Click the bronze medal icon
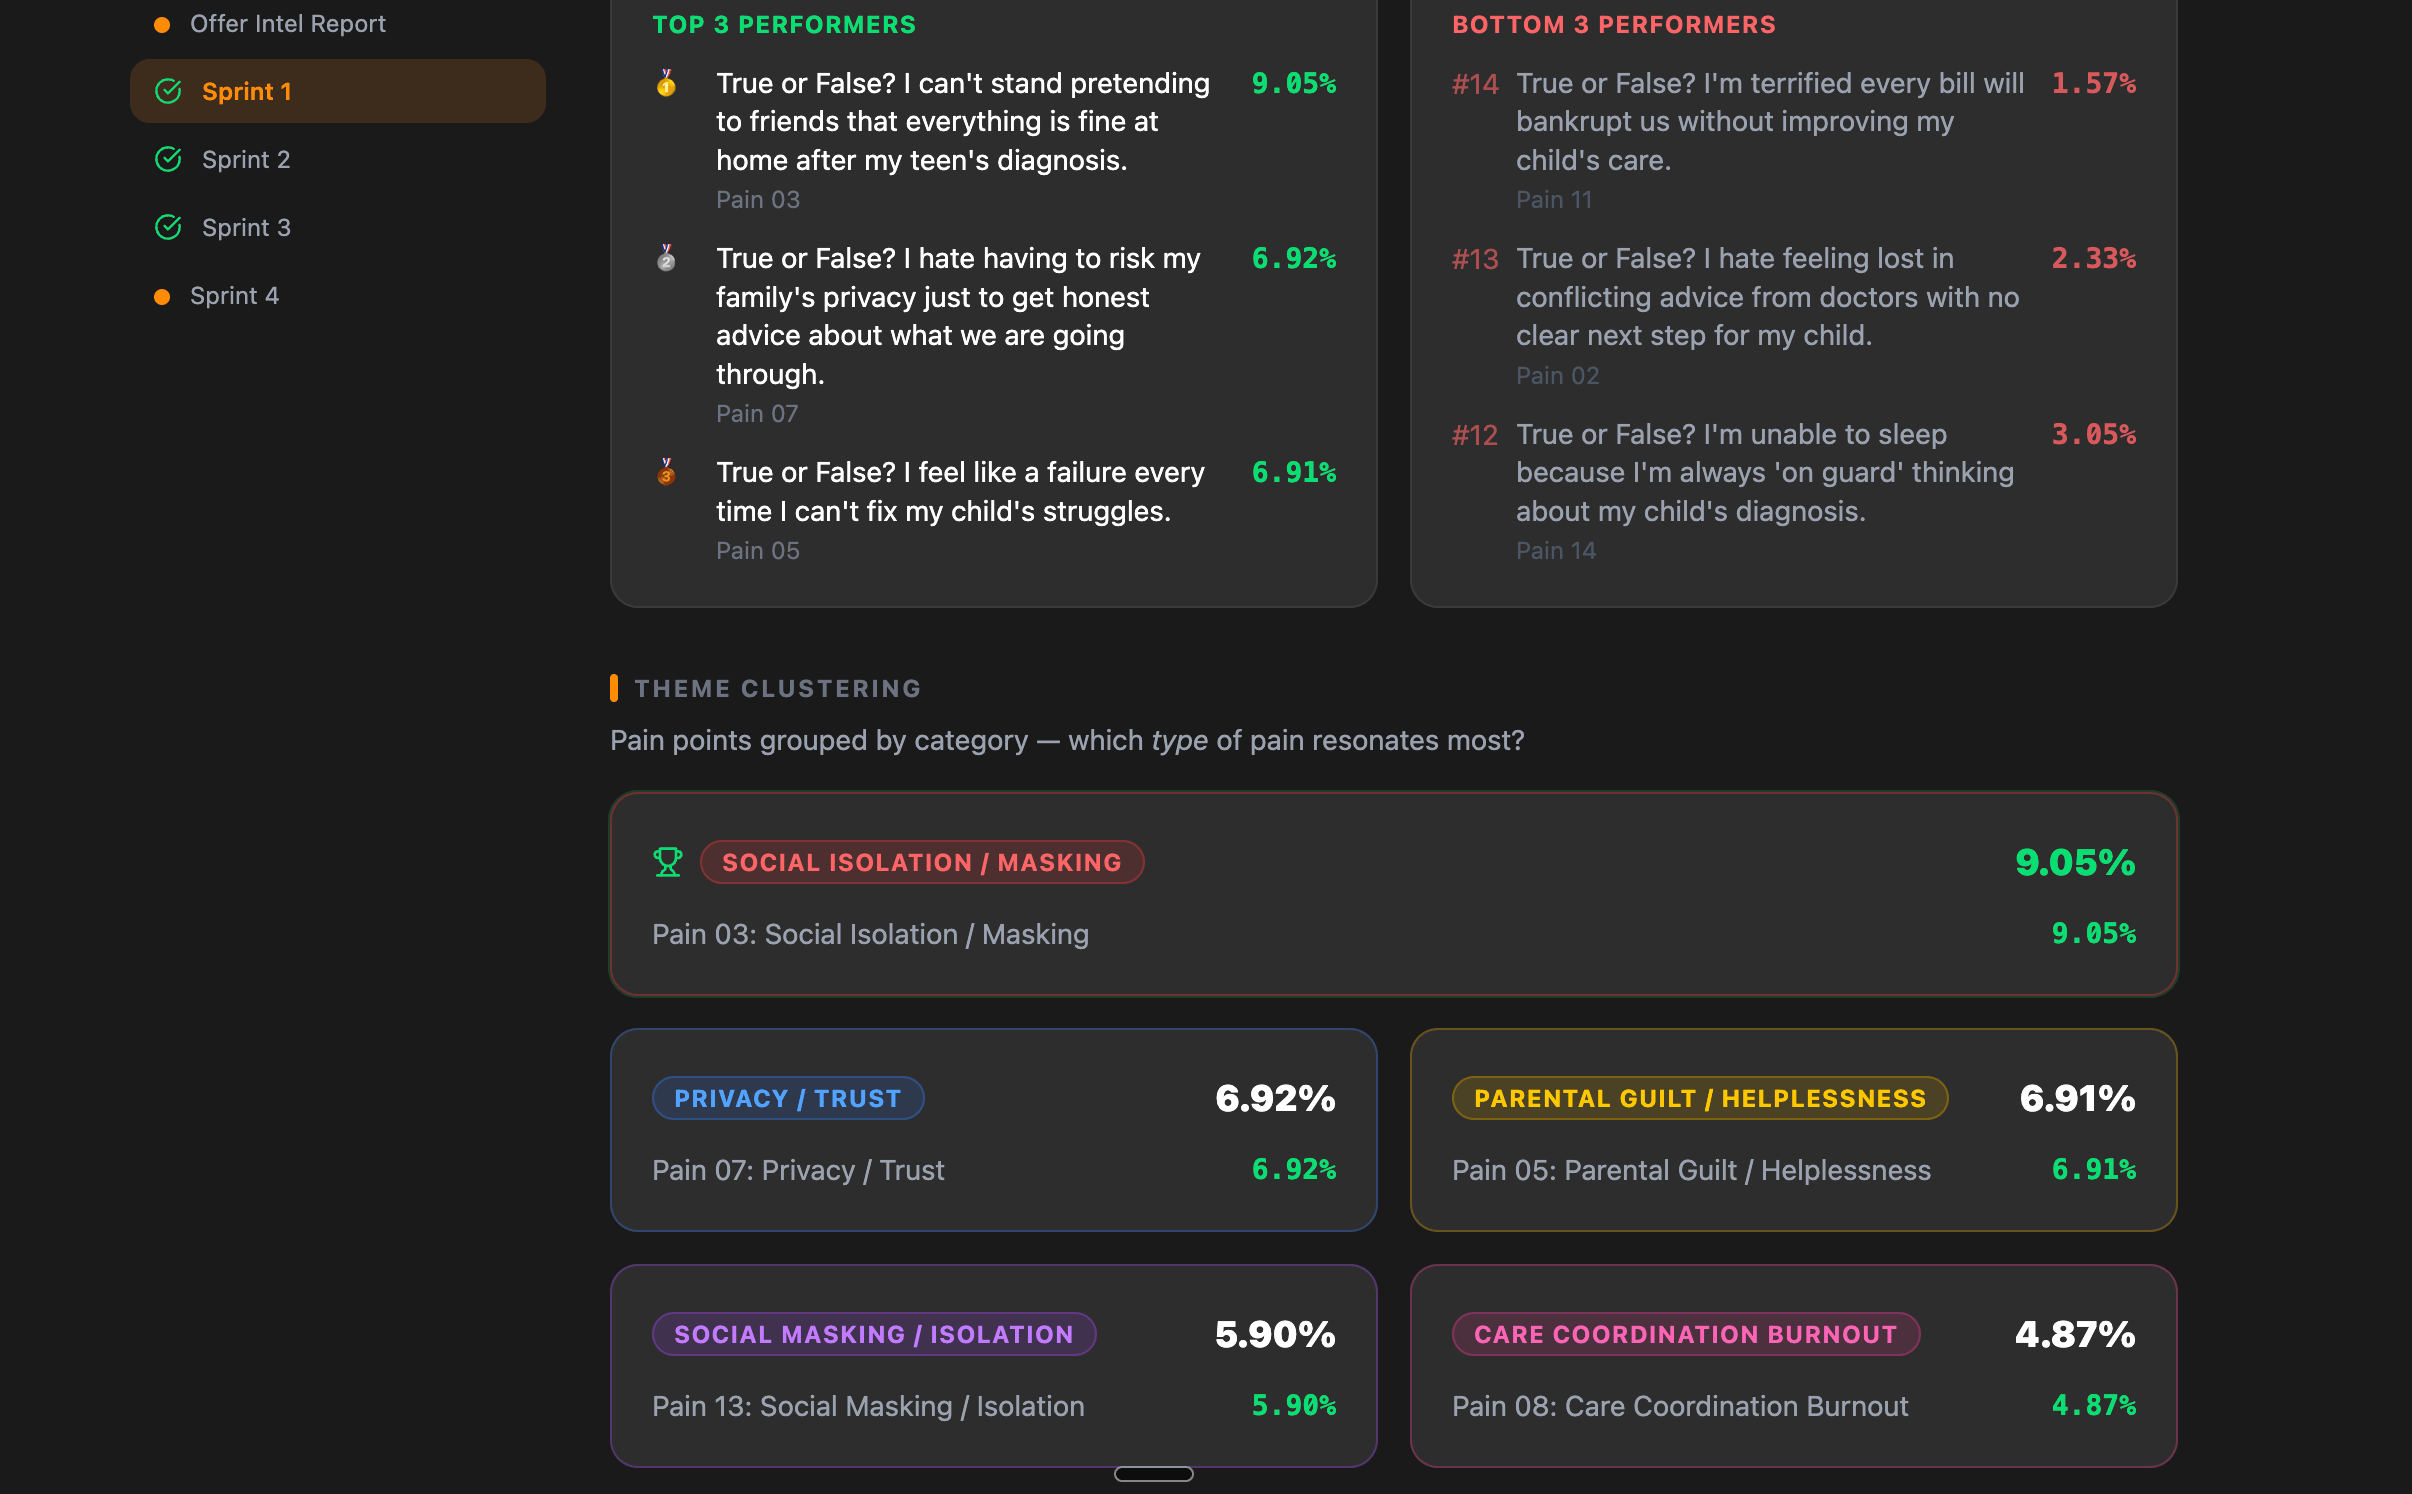The image size is (2412, 1494). (x=666, y=471)
